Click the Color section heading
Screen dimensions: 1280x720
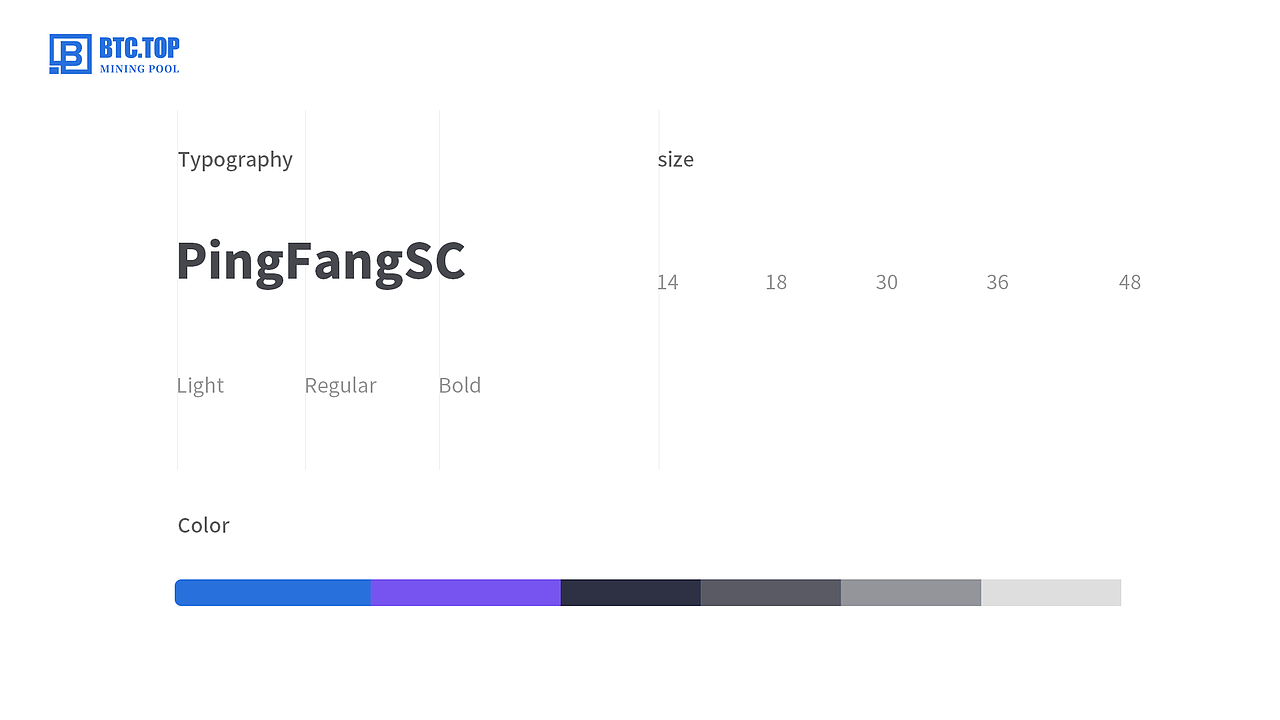[x=203, y=526]
